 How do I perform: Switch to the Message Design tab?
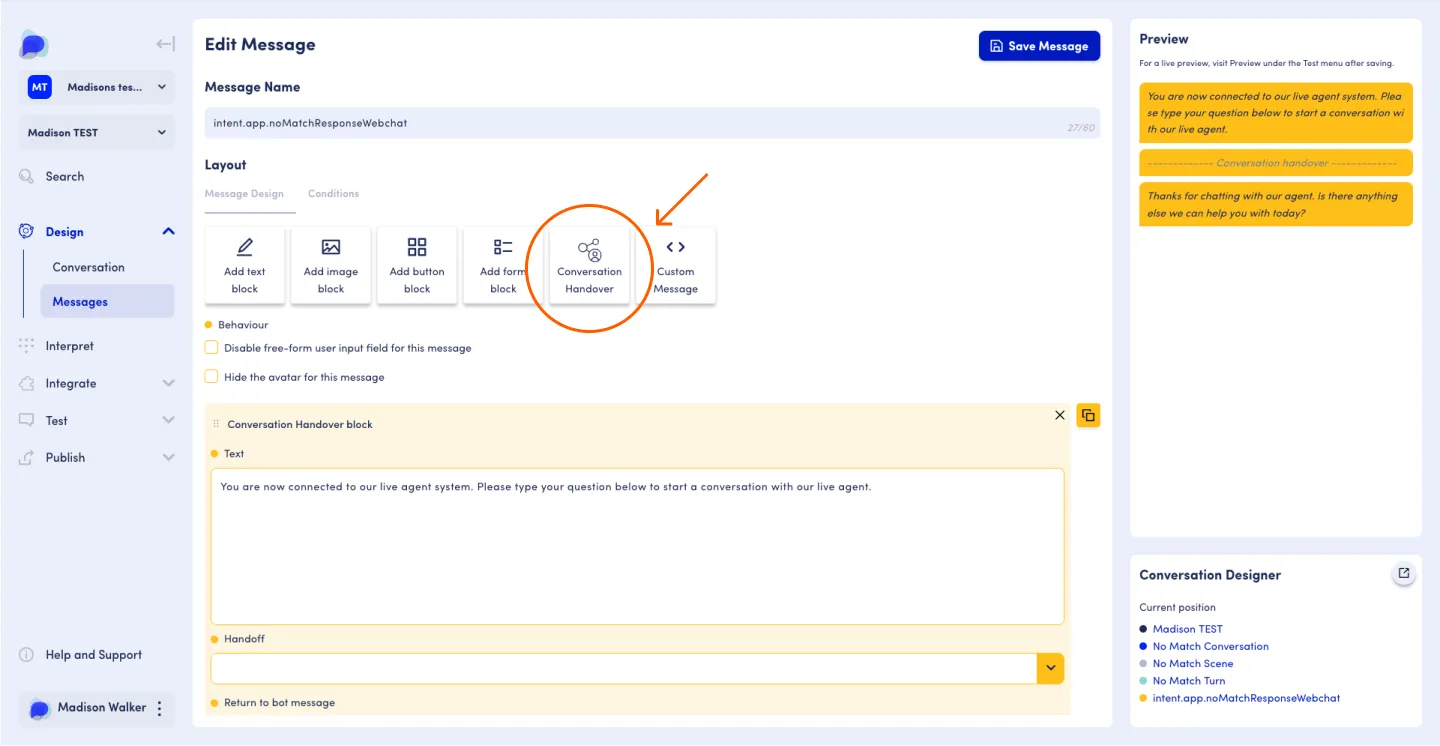coord(244,194)
